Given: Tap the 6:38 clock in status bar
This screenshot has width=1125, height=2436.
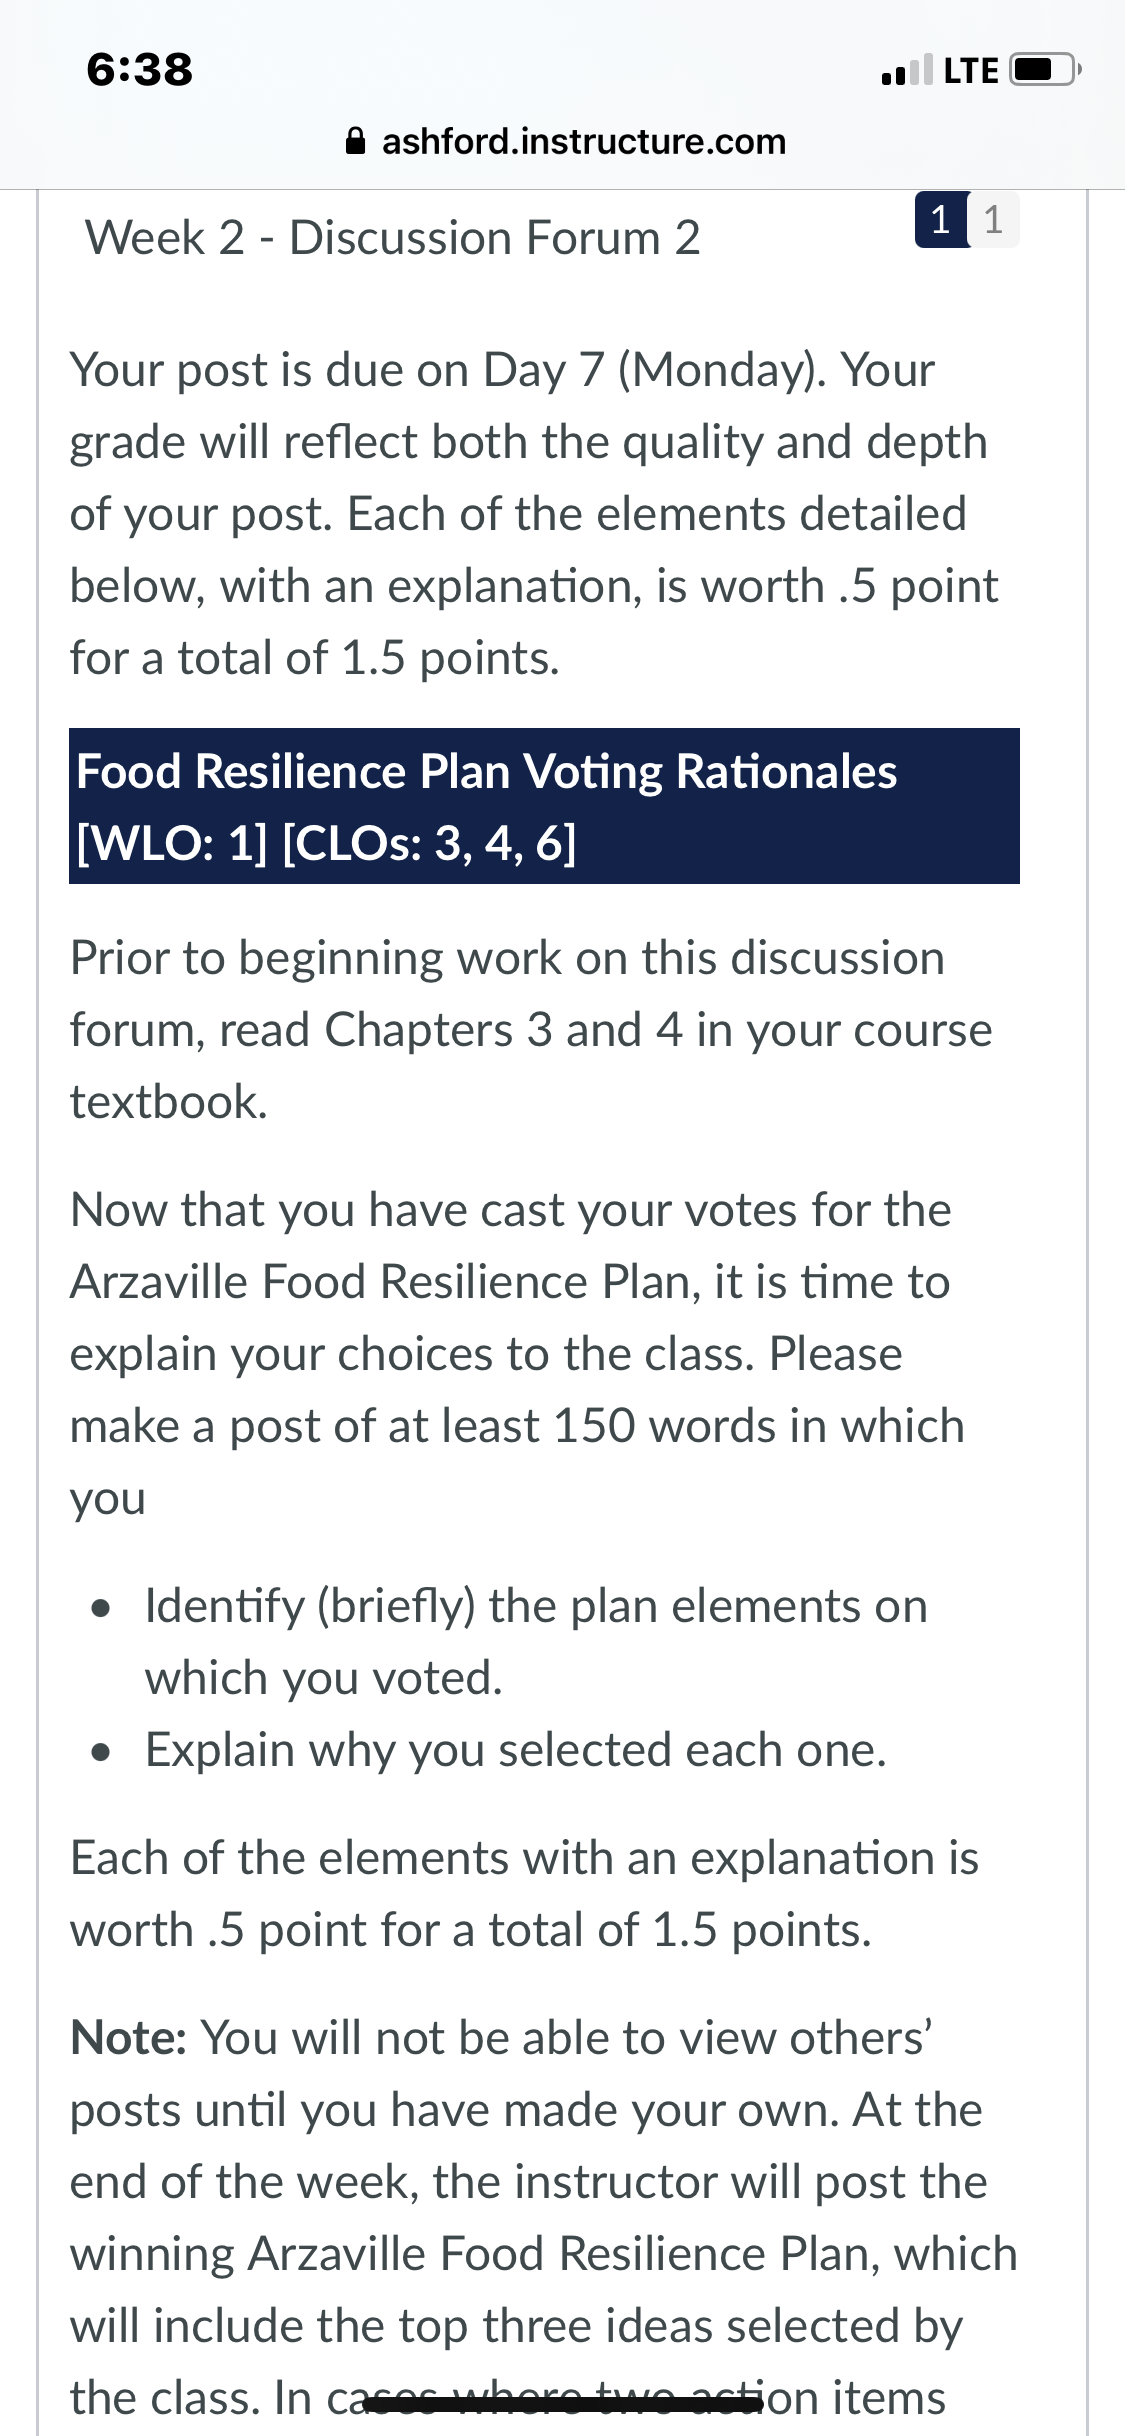Looking at the screenshot, I should tap(140, 69).
